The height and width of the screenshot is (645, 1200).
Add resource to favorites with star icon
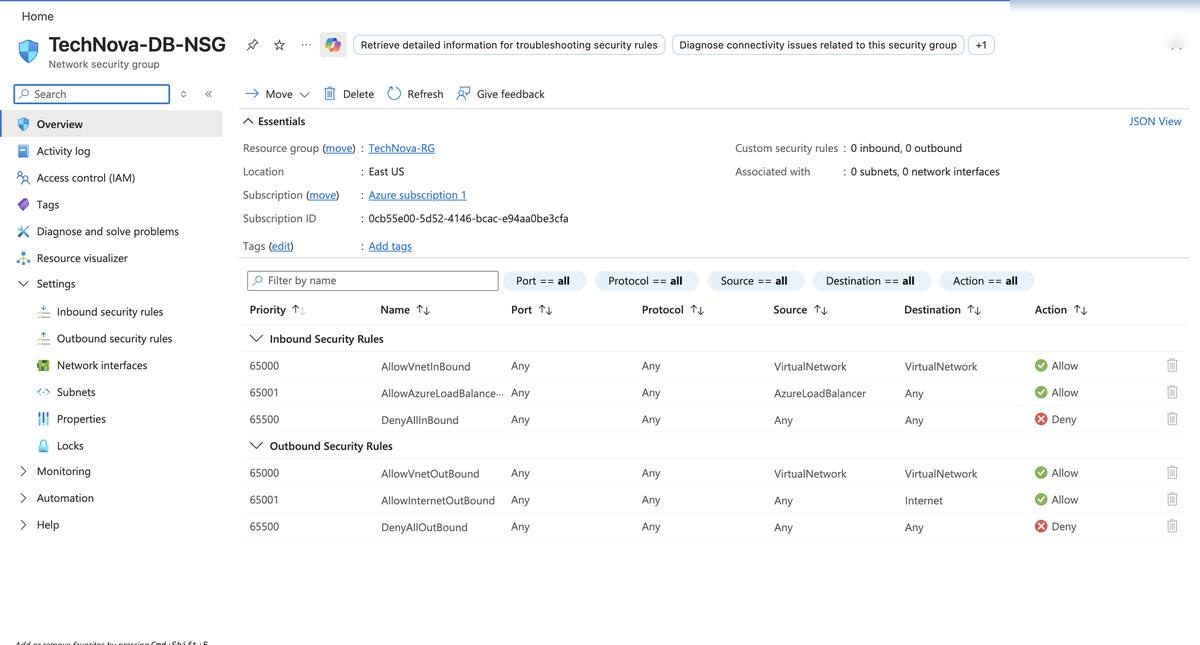coord(280,45)
